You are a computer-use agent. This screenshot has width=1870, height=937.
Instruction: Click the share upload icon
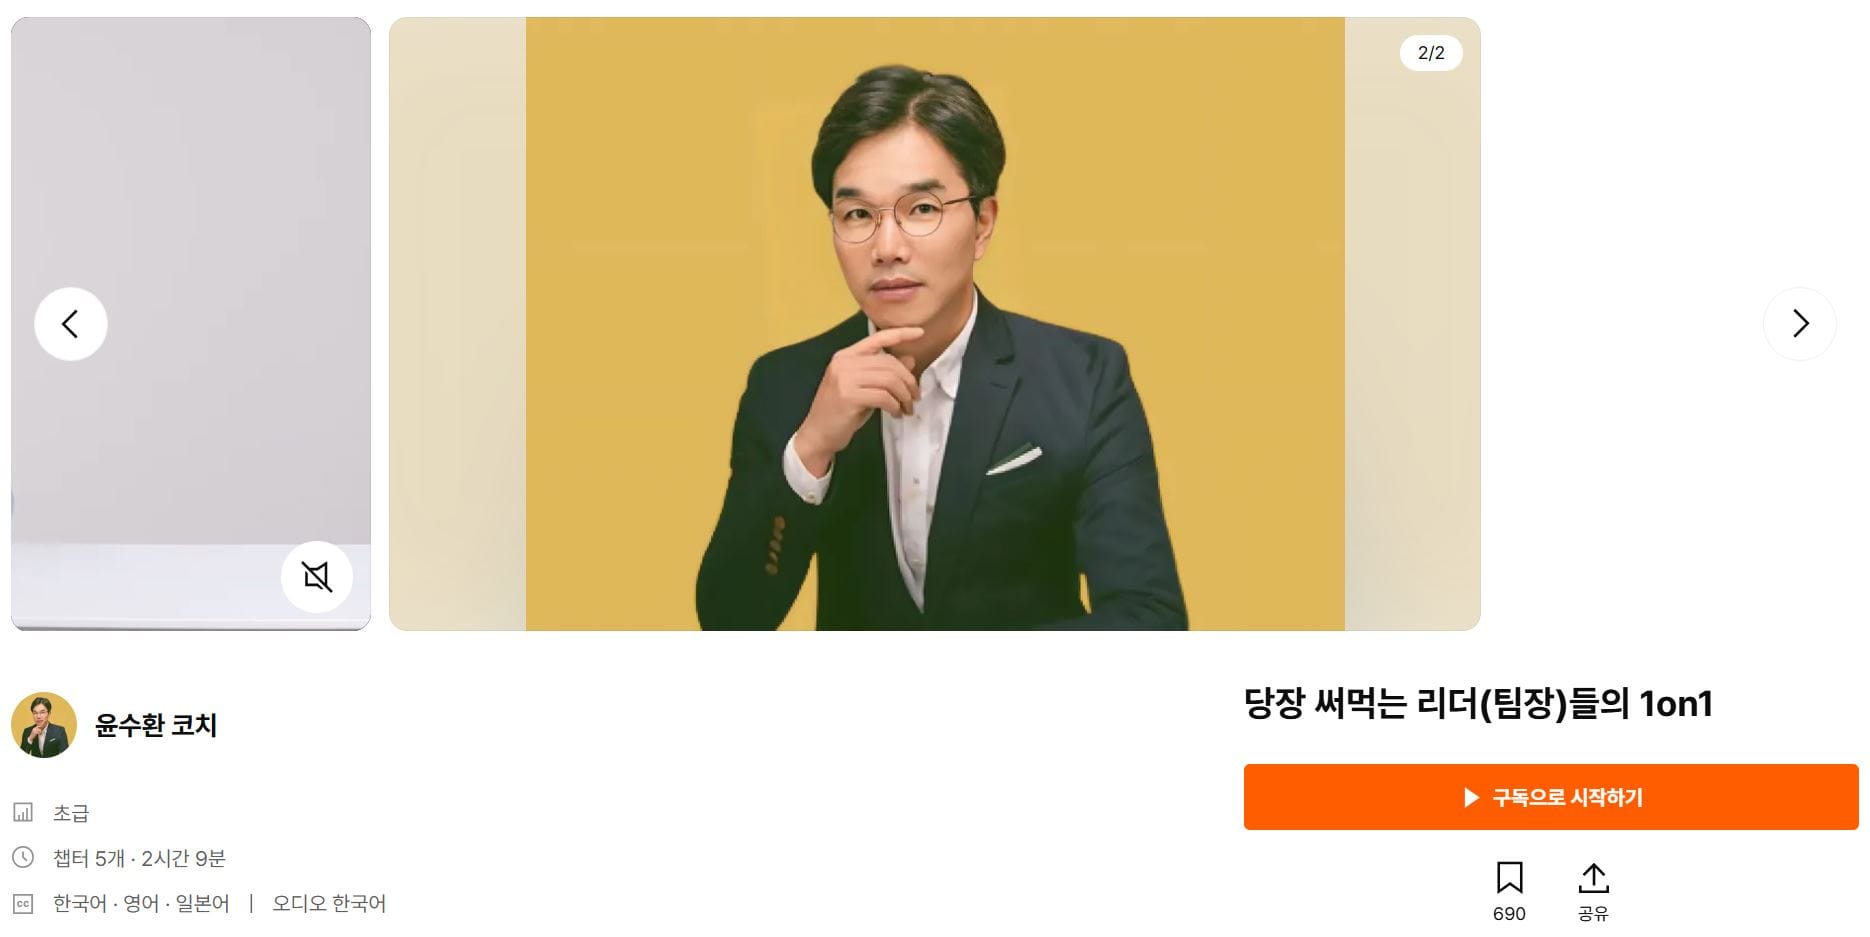[x=1593, y=878]
